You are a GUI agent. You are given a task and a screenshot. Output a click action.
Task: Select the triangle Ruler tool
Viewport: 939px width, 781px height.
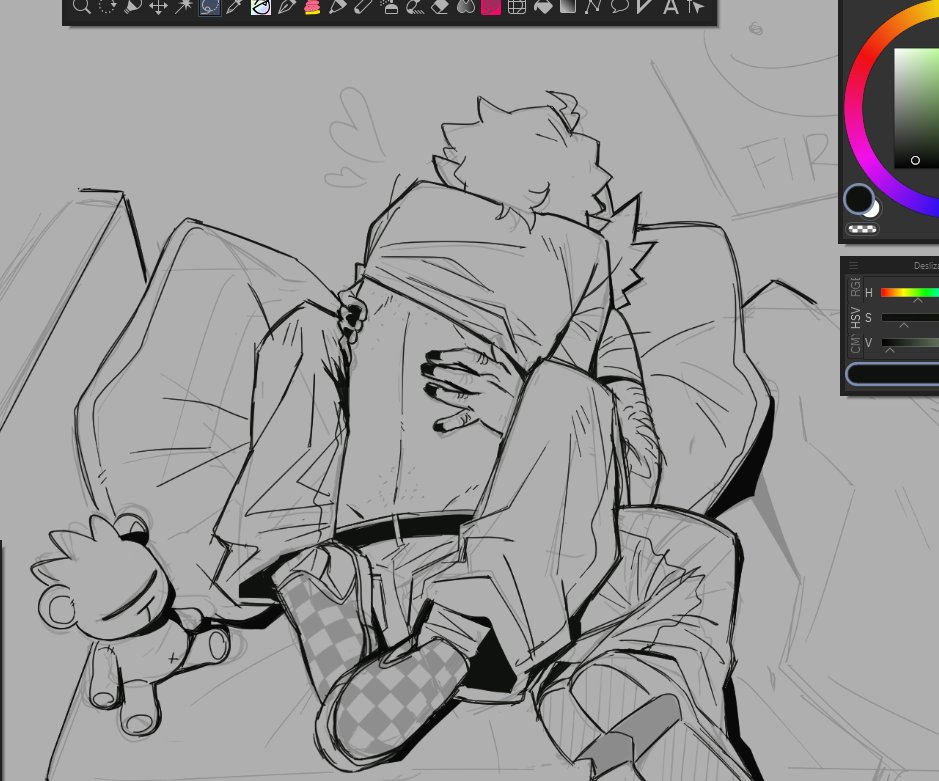(x=644, y=7)
